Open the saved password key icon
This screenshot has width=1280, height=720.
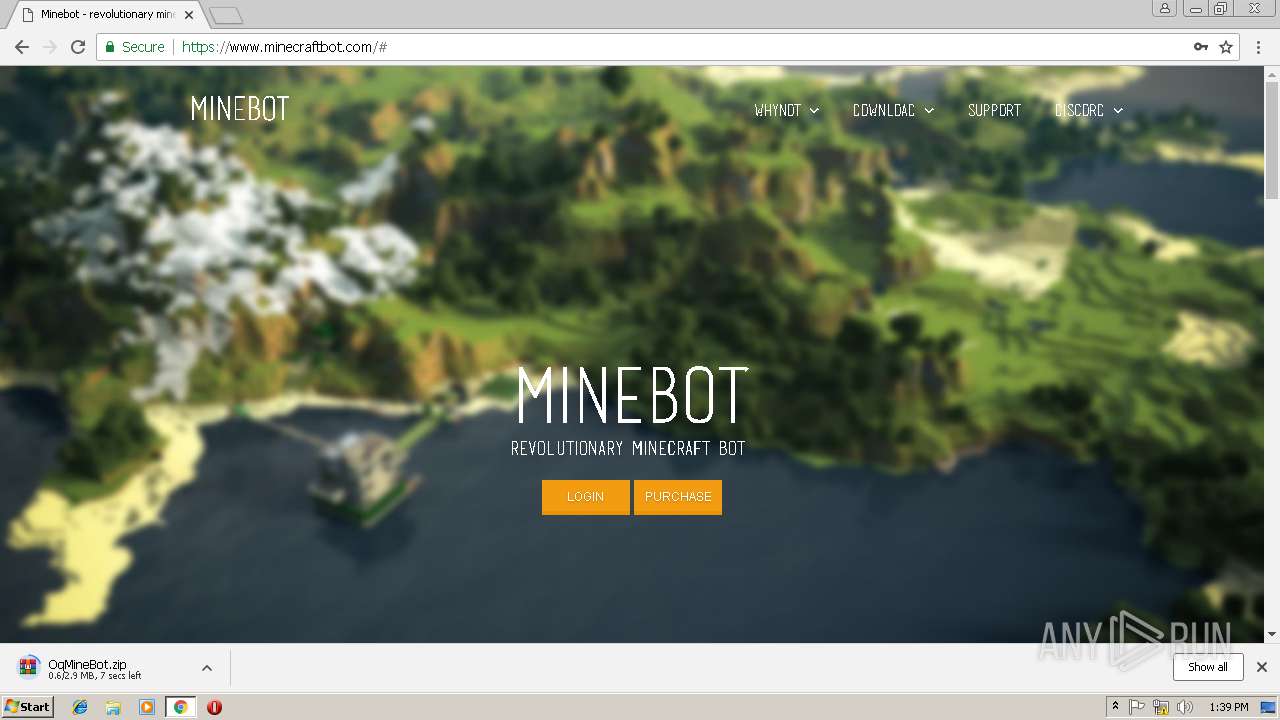1201,47
